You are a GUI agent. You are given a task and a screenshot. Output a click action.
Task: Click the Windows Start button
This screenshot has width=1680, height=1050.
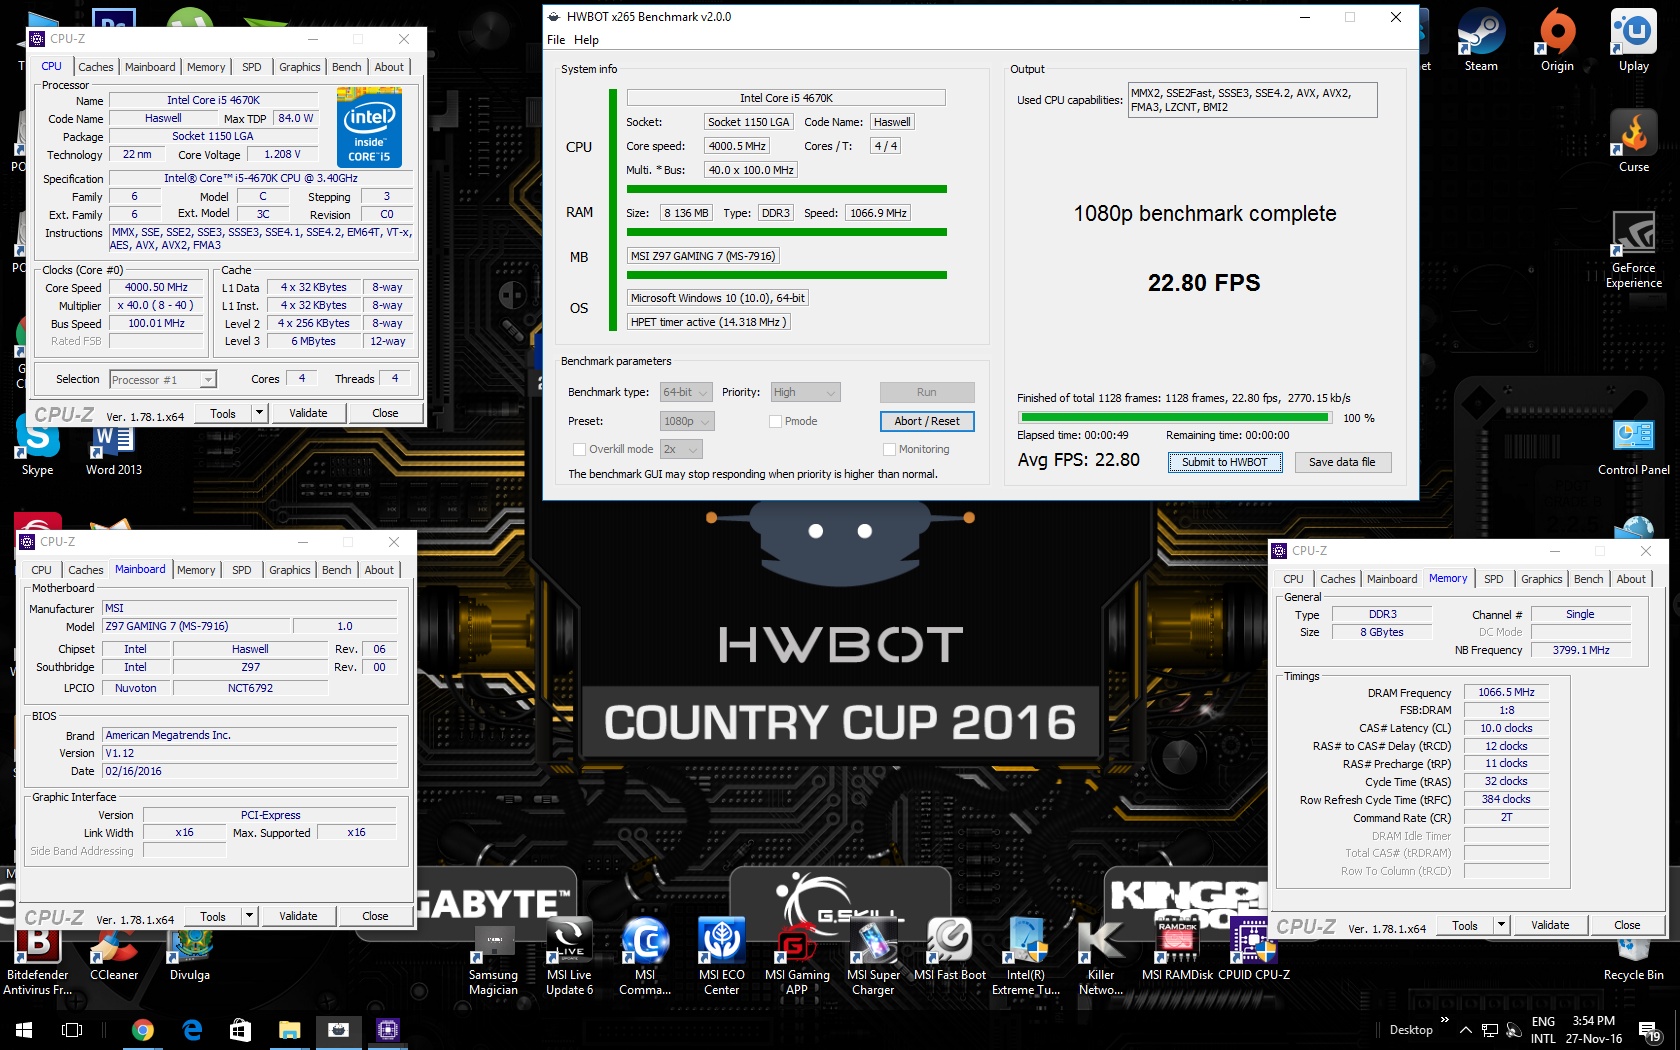coord(24,1029)
